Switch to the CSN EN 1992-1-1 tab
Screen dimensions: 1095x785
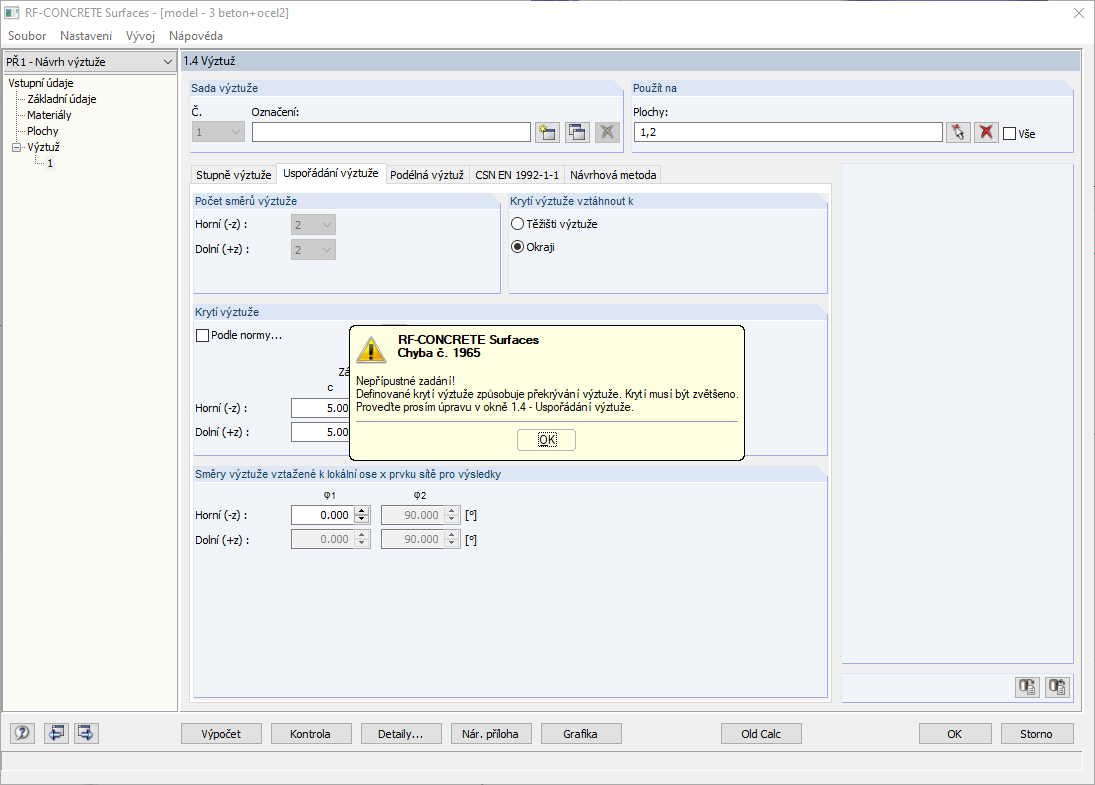[x=517, y=175]
